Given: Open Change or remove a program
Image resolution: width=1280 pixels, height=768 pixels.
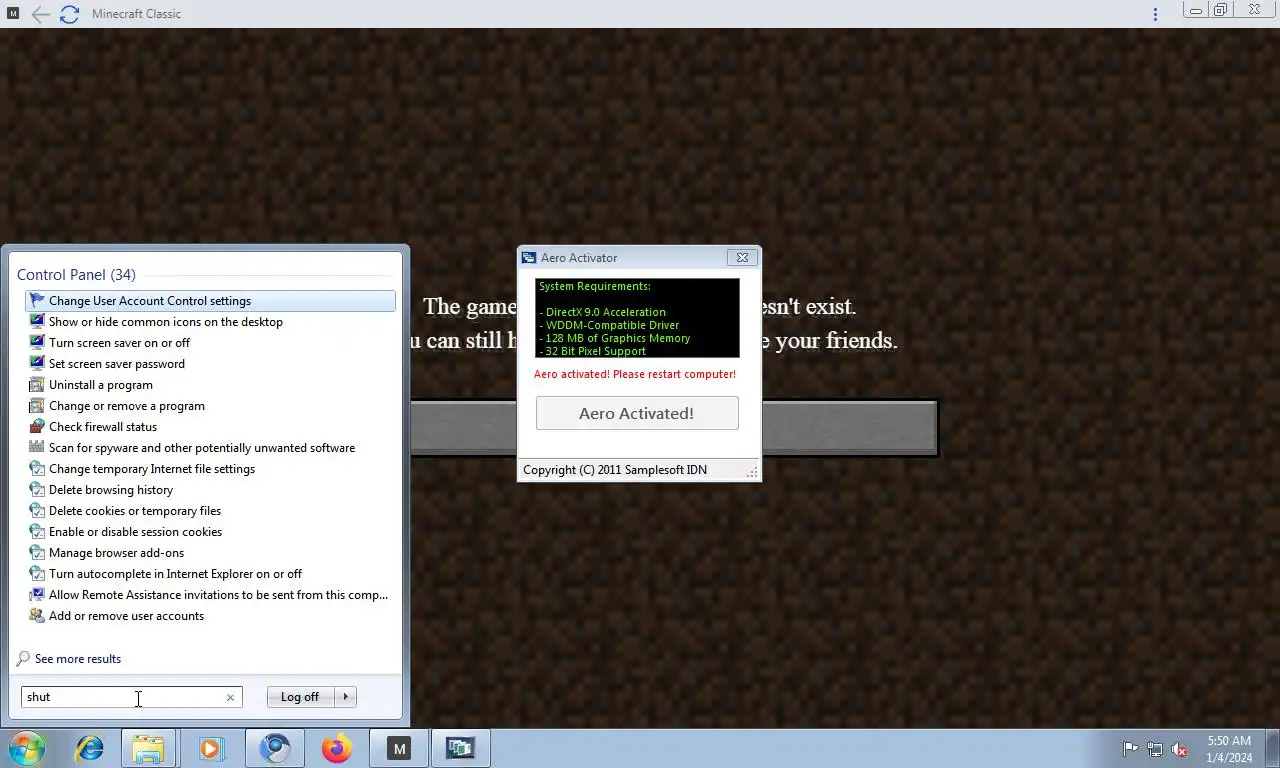Looking at the screenshot, I should click(210, 406).
